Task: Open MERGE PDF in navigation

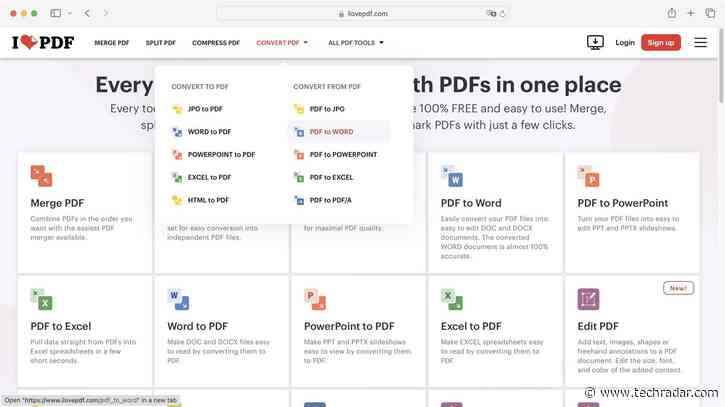Action: (x=111, y=43)
